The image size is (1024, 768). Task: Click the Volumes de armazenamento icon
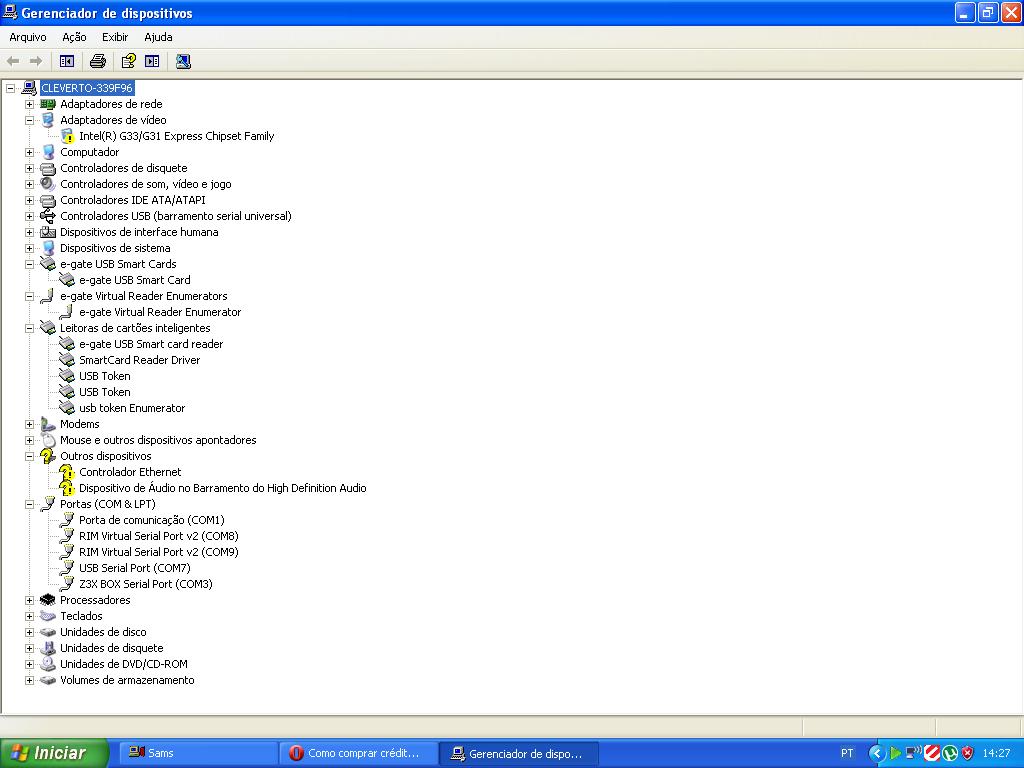click(48, 680)
